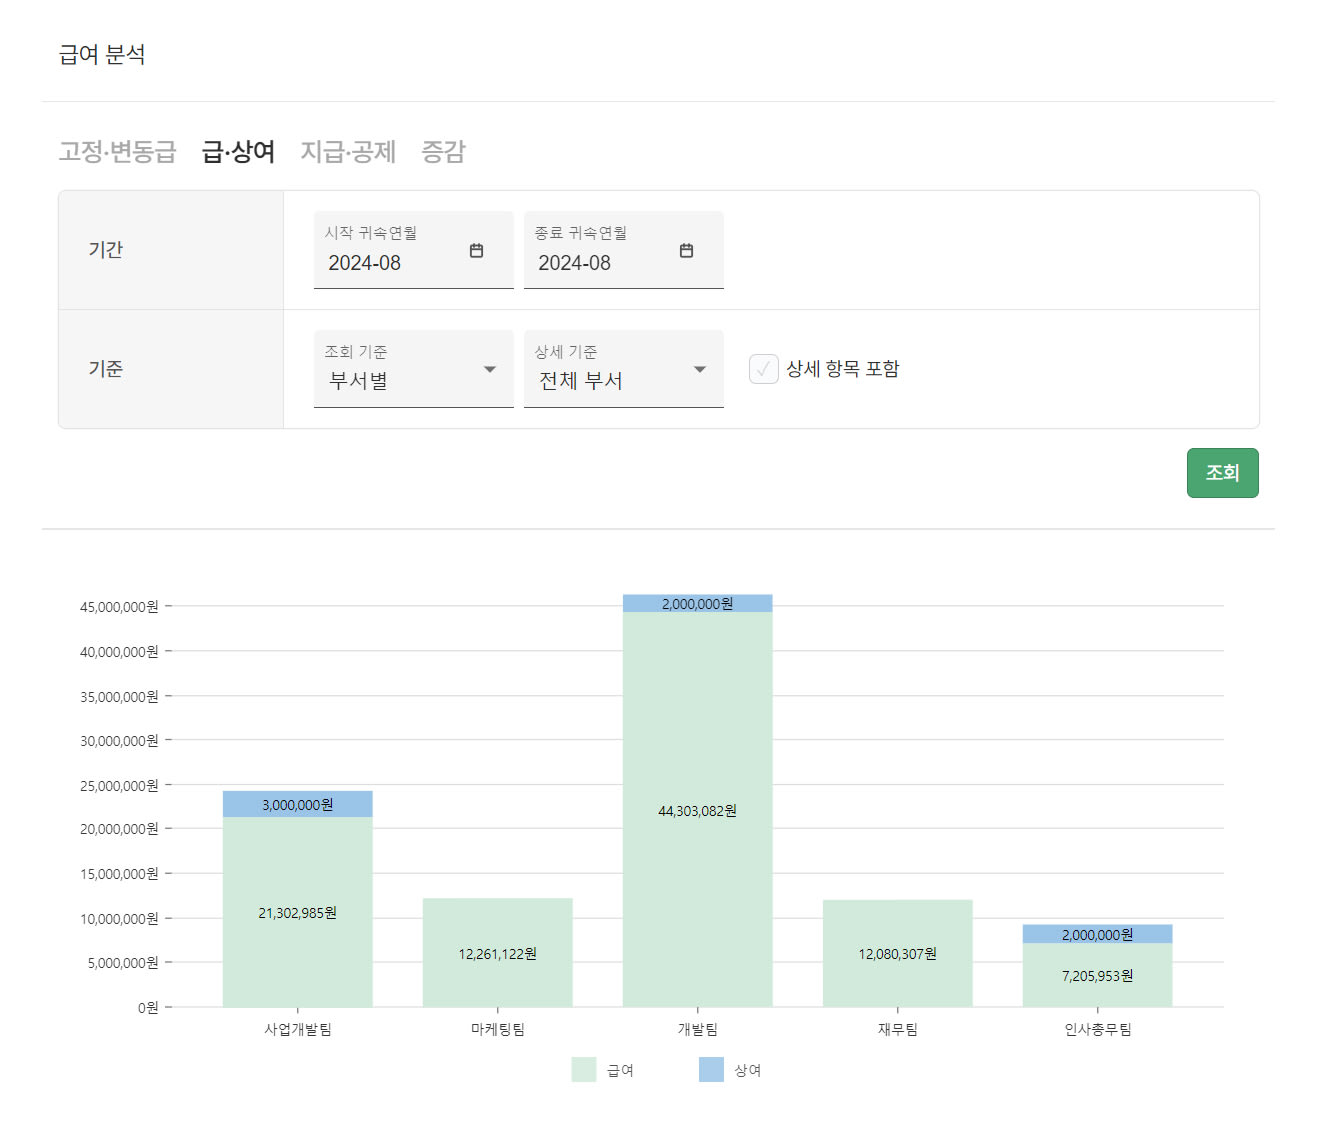Click 재무팀 bar 12,080,307원
The width and height of the screenshot is (1317, 1121).
coord(897,953)
